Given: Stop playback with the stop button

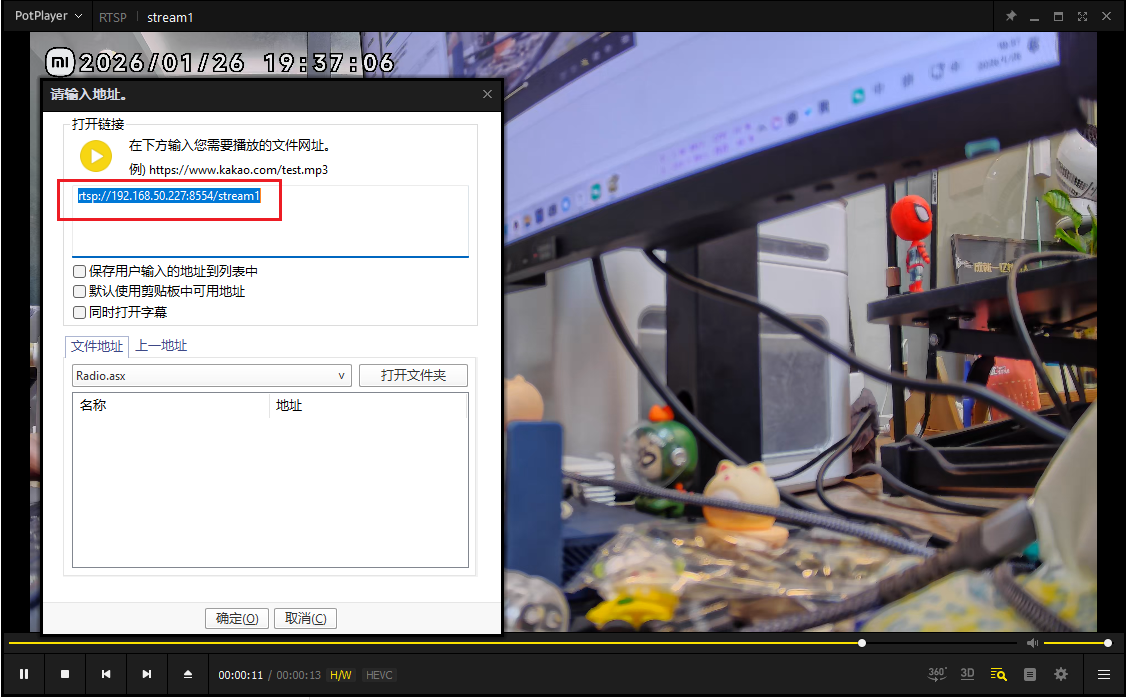Looking at the screenshot, I should [x=65, y=674].
